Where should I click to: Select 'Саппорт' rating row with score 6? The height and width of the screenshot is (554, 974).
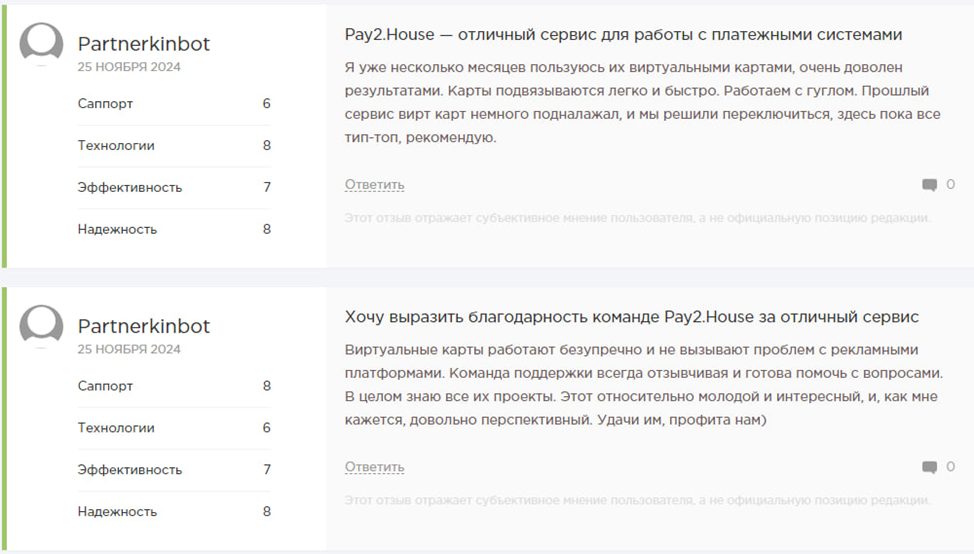[174, 104]
